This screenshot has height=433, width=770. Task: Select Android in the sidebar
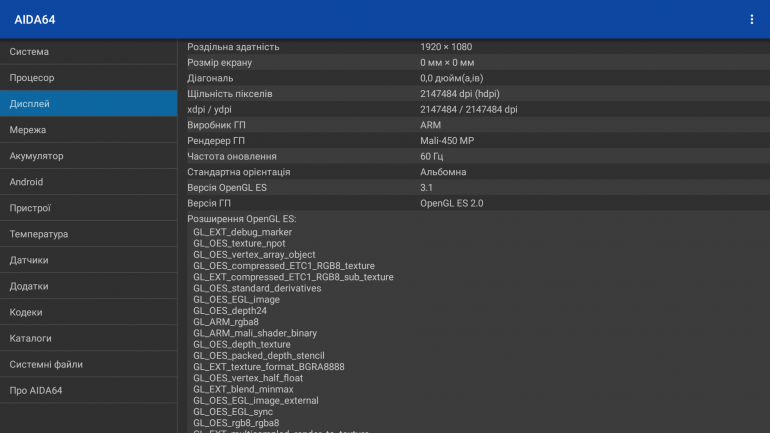[x=88, y=182]
